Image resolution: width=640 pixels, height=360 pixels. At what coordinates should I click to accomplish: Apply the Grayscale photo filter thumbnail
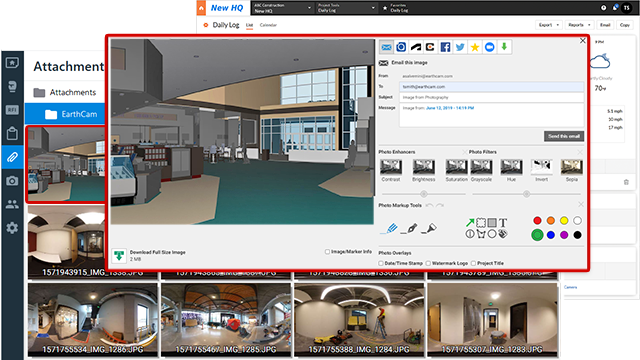coord(481,167)
